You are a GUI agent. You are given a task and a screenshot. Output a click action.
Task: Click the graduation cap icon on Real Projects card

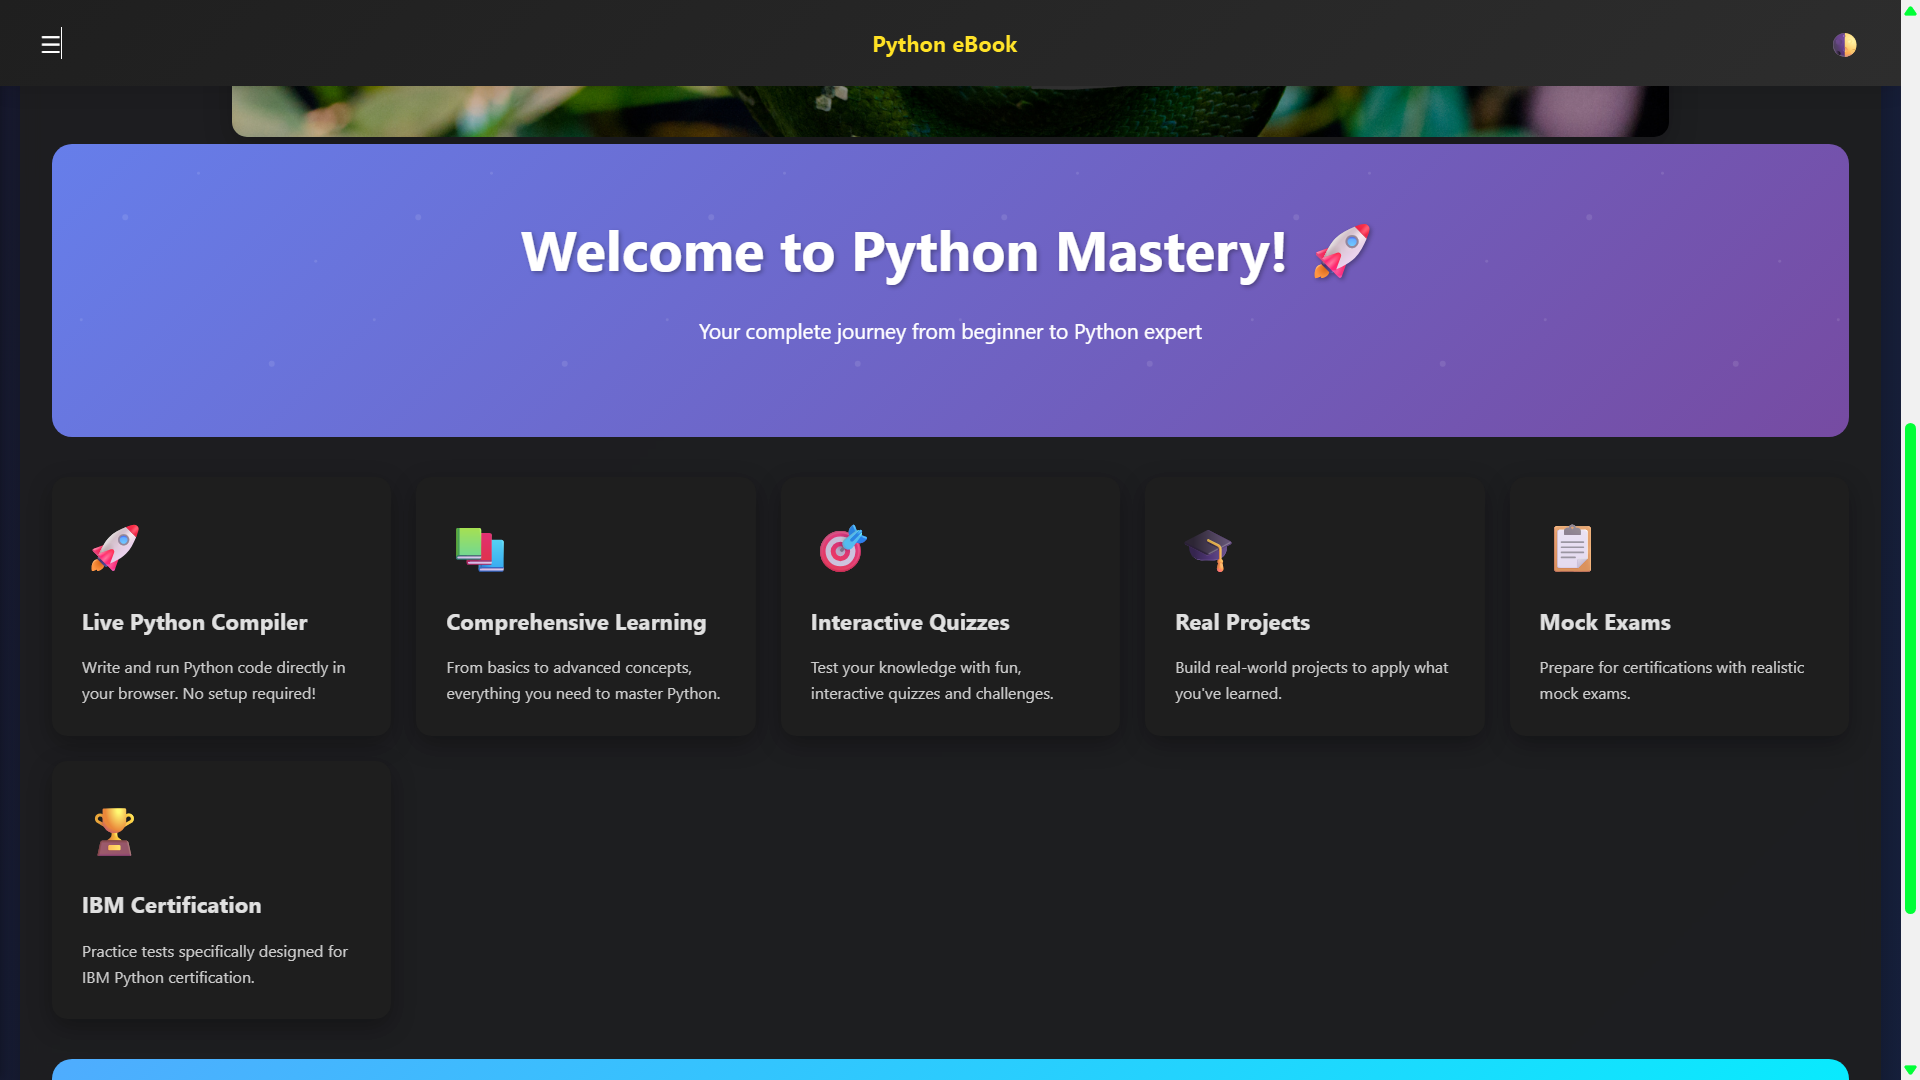(x=1208, y=549)
